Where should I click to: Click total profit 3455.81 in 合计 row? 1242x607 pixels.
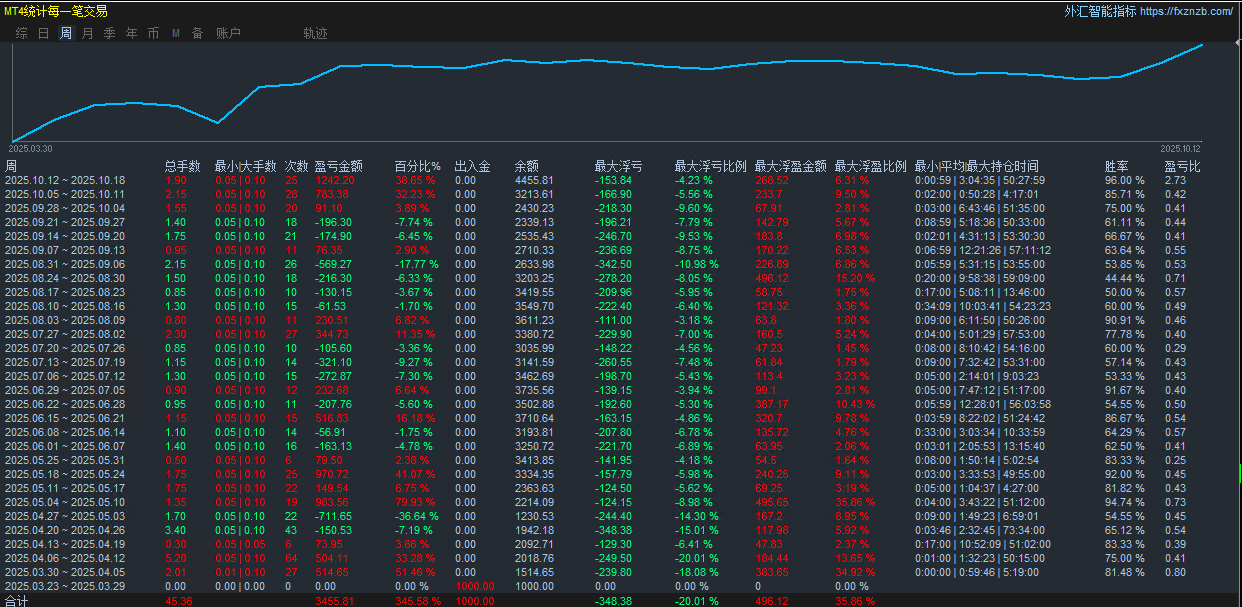(334, 601)
